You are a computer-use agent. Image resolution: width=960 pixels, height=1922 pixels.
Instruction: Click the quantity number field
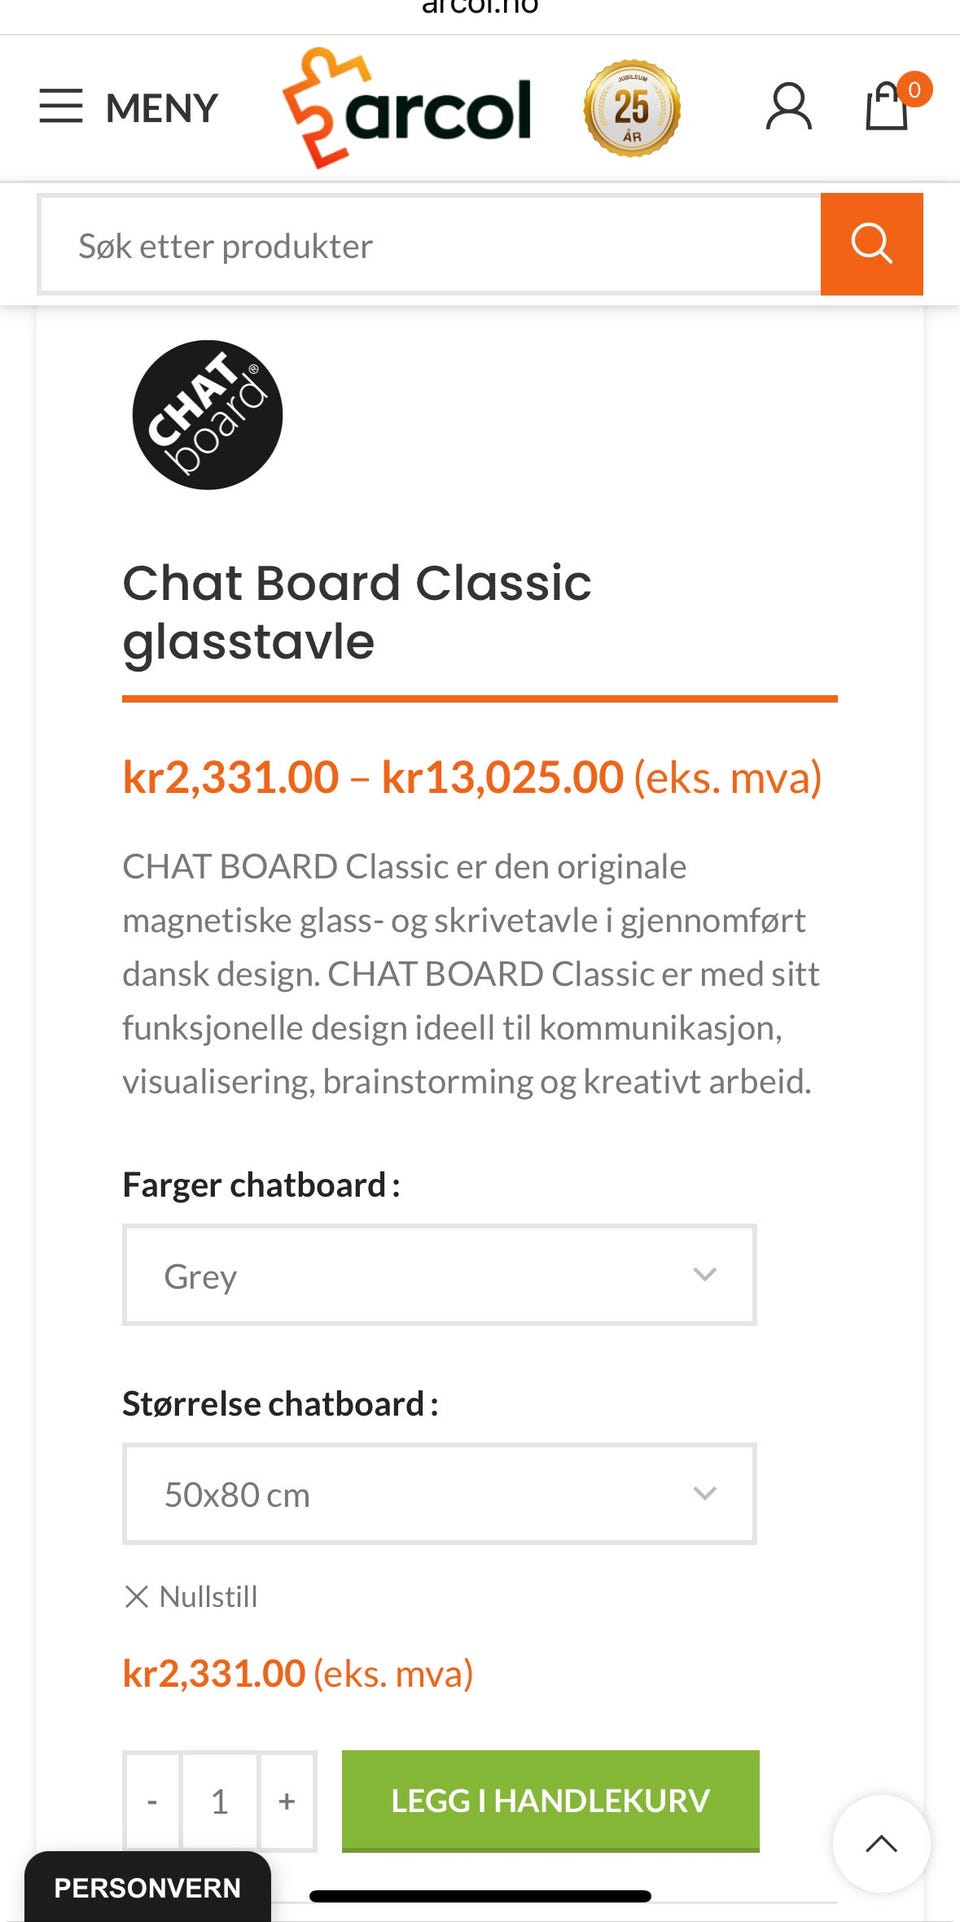(x=220, y=1801)
